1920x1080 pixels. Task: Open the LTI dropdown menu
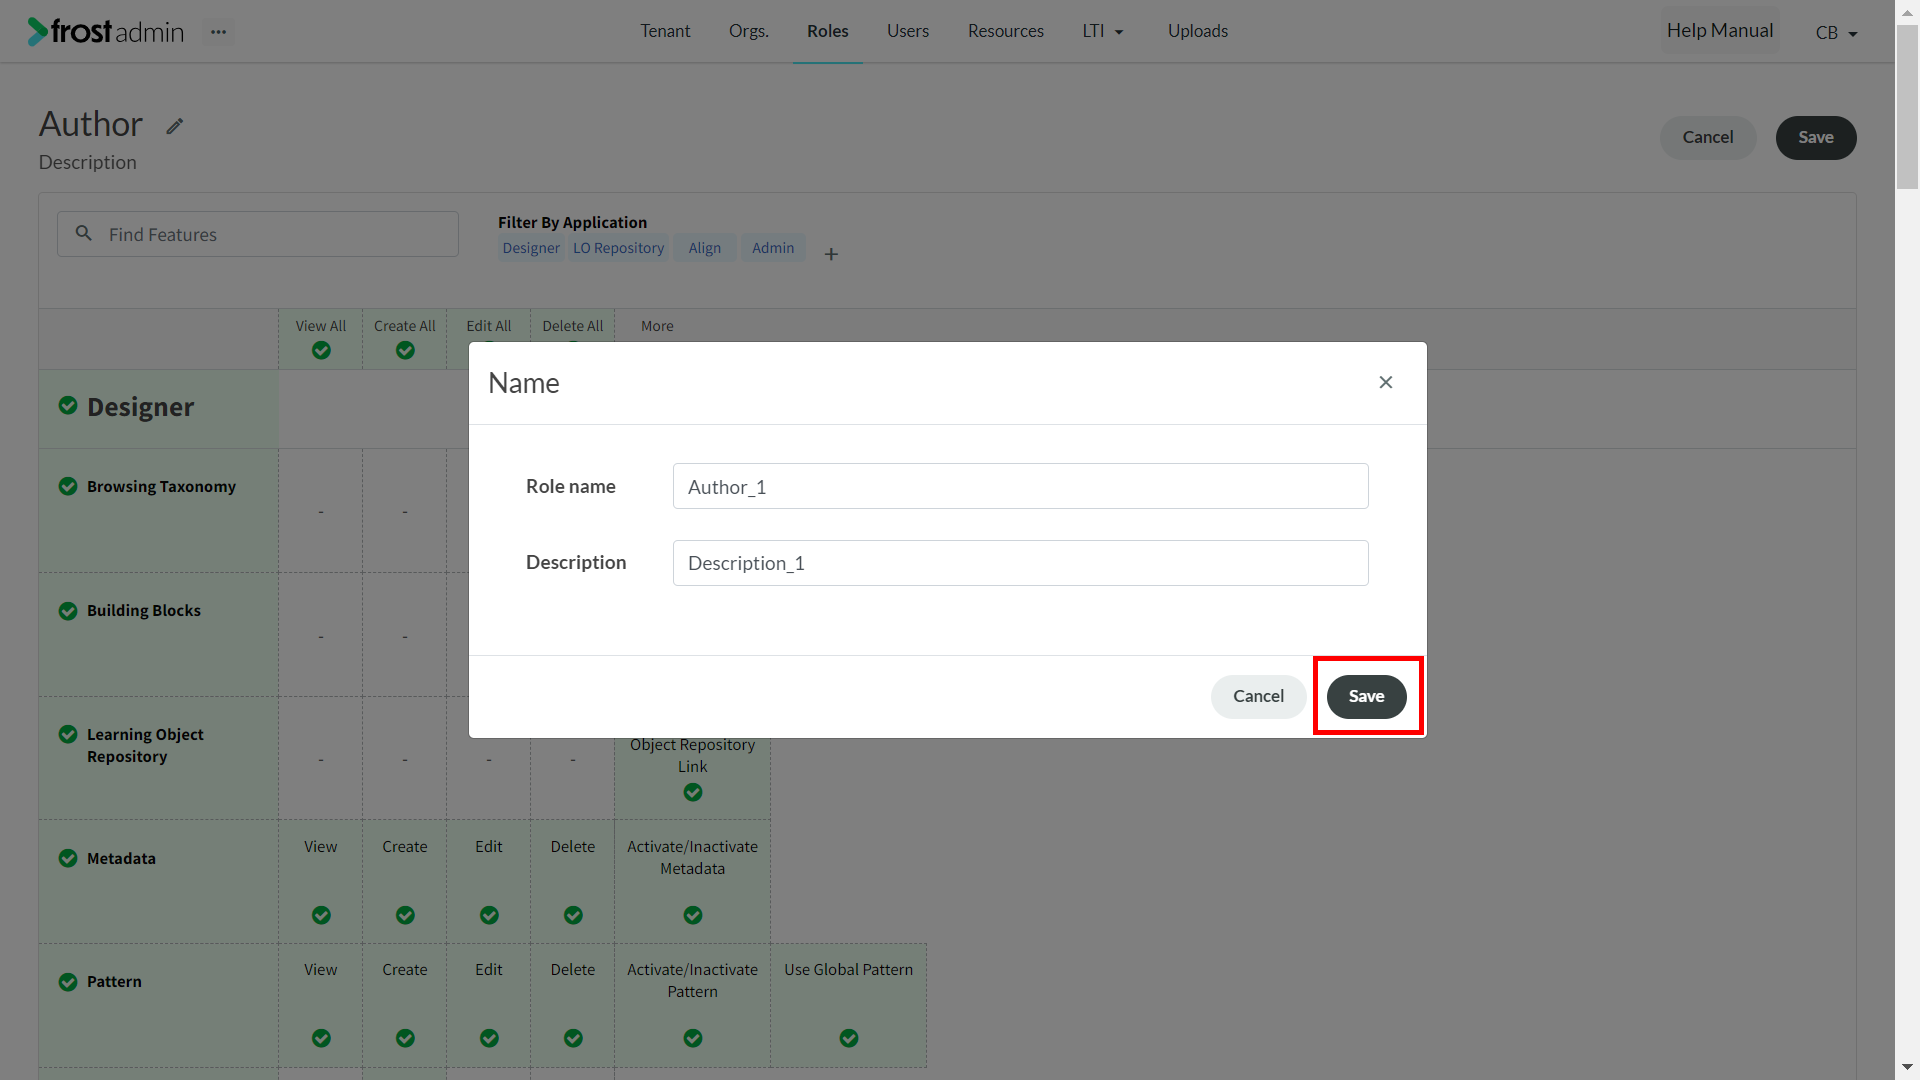pyautogui.click(x=1103, y=32)
